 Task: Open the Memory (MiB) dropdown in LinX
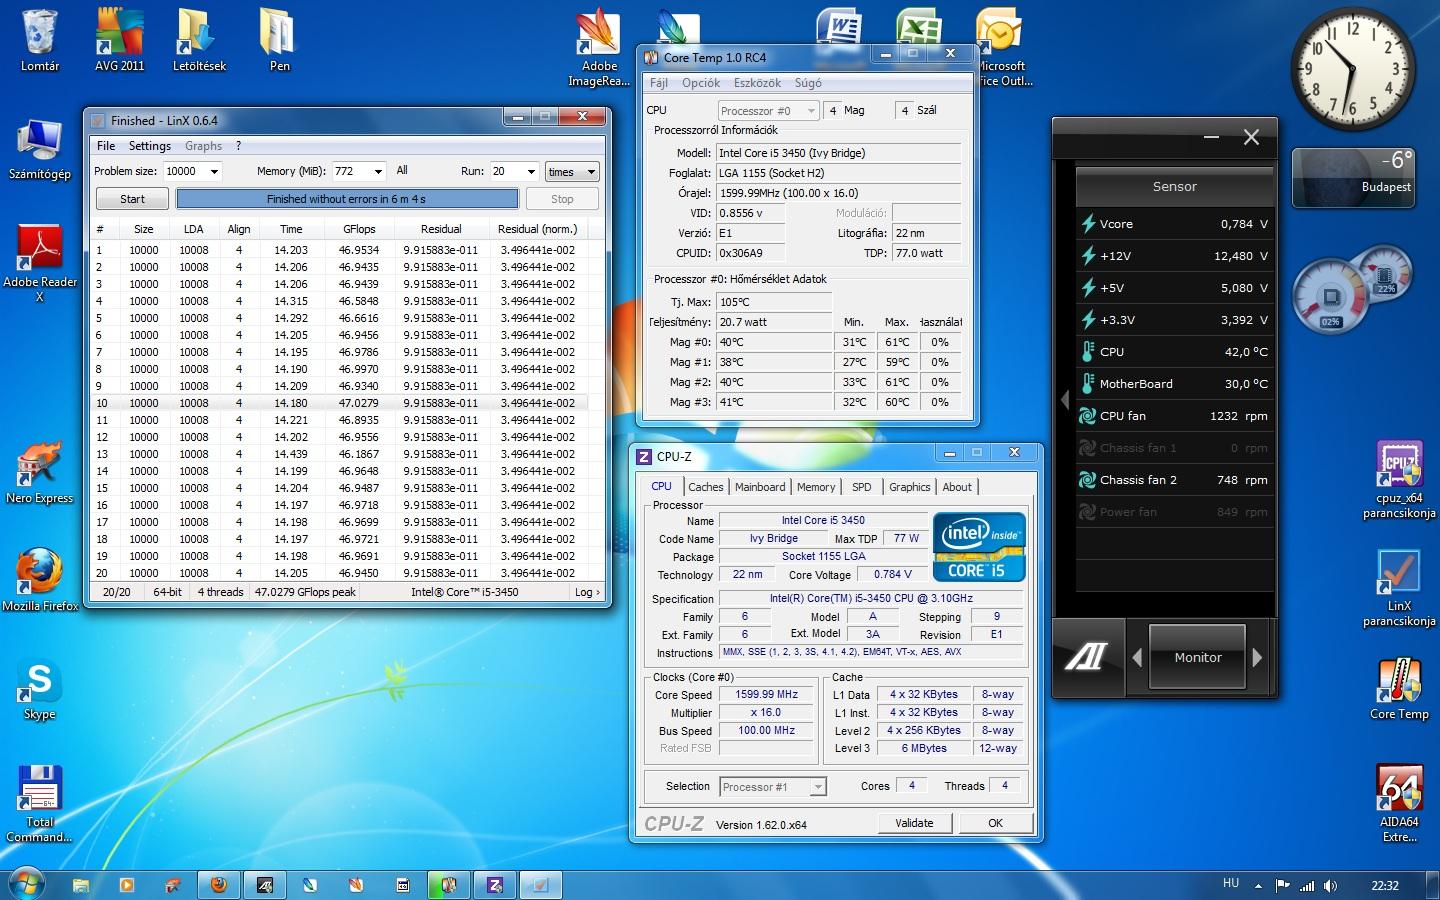(x=378, y=172)
